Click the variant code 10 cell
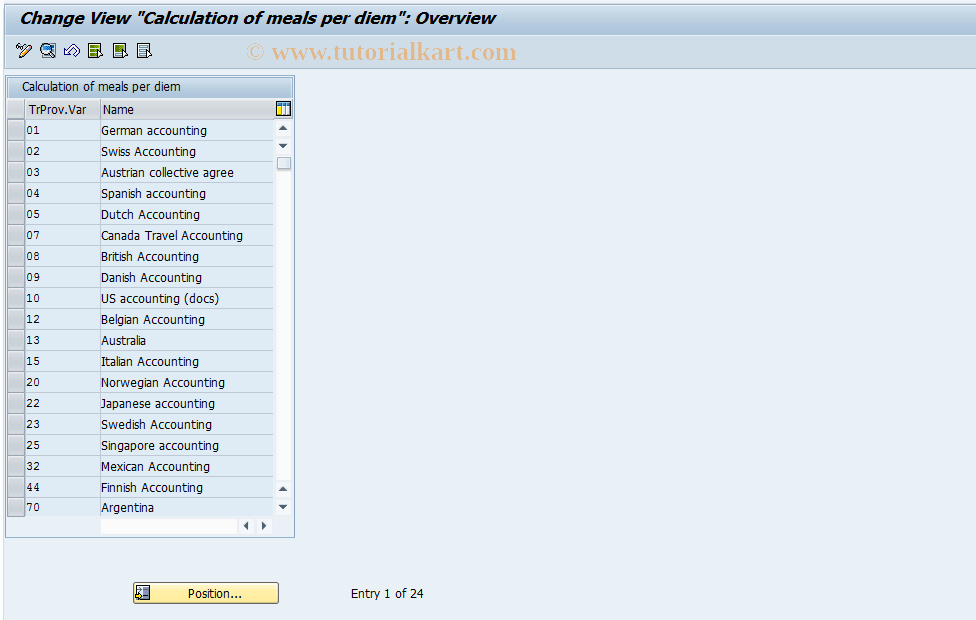This screenshot has height=620, width=976. 63,298
